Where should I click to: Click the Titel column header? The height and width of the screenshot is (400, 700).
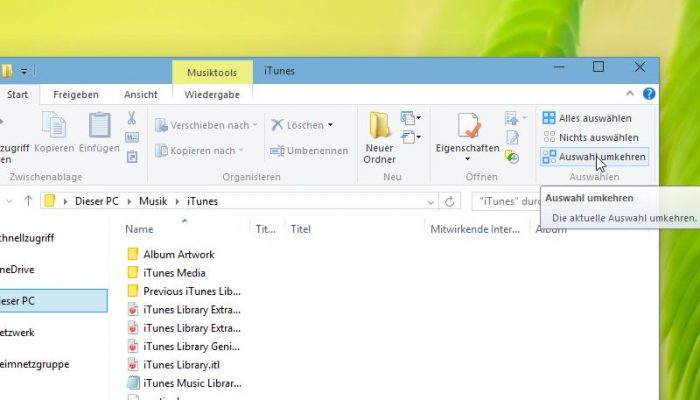[x=300, y=229]
